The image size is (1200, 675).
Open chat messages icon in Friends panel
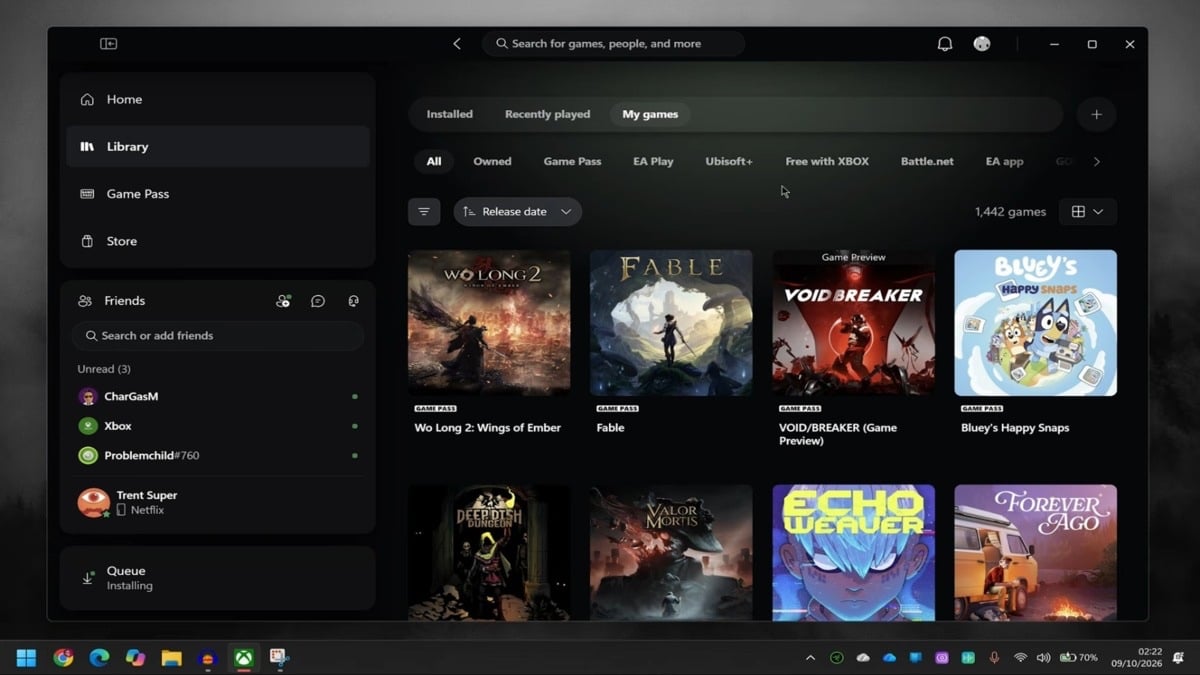318,301
